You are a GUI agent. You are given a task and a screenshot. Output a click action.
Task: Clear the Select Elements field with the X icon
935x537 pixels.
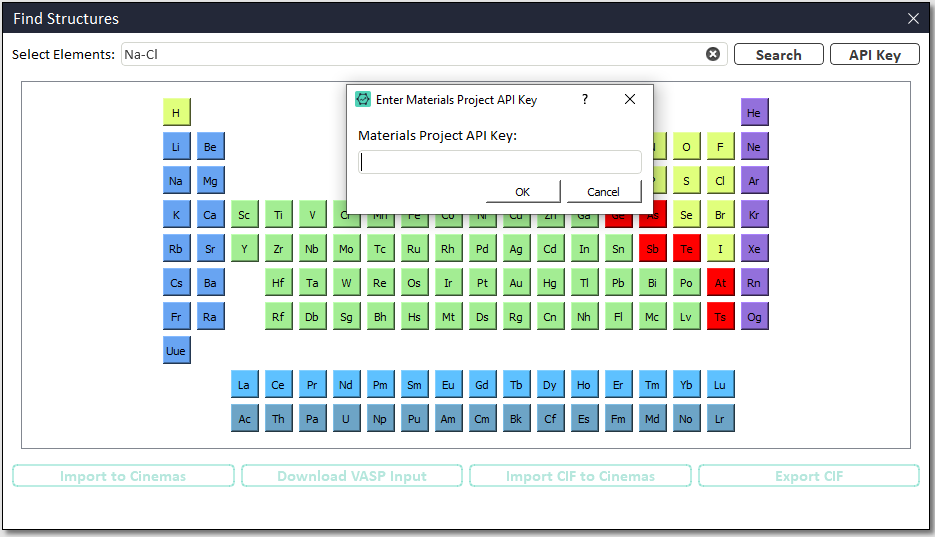[x=713, y=54]
